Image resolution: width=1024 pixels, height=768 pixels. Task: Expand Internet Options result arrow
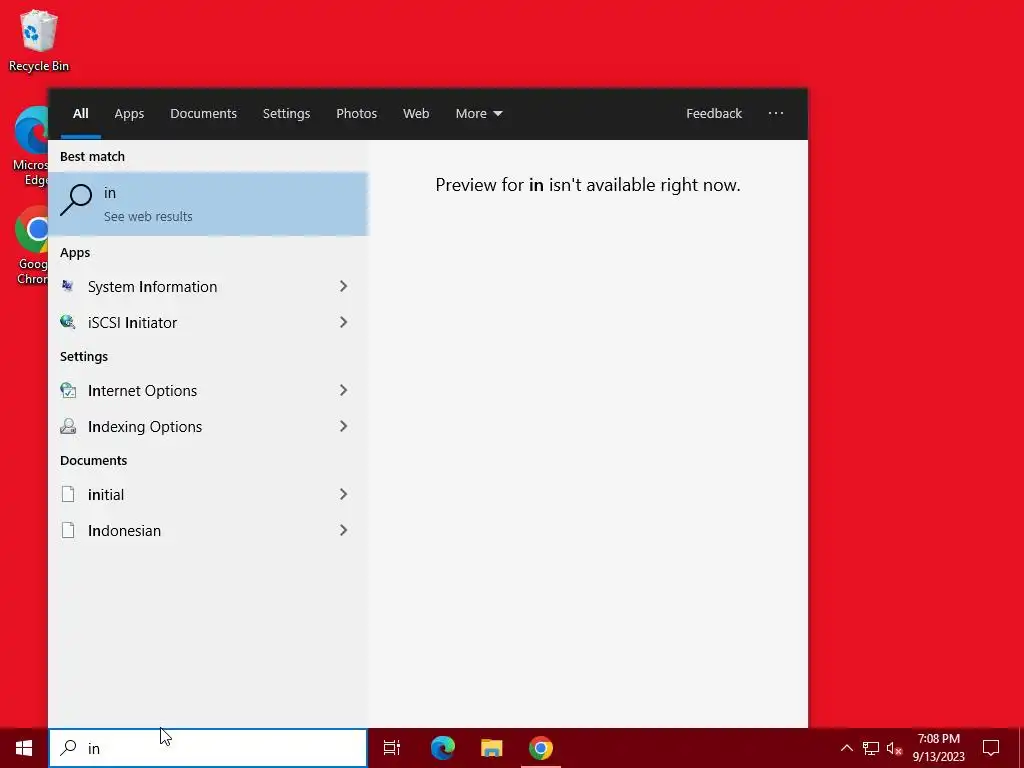(343, 390)
